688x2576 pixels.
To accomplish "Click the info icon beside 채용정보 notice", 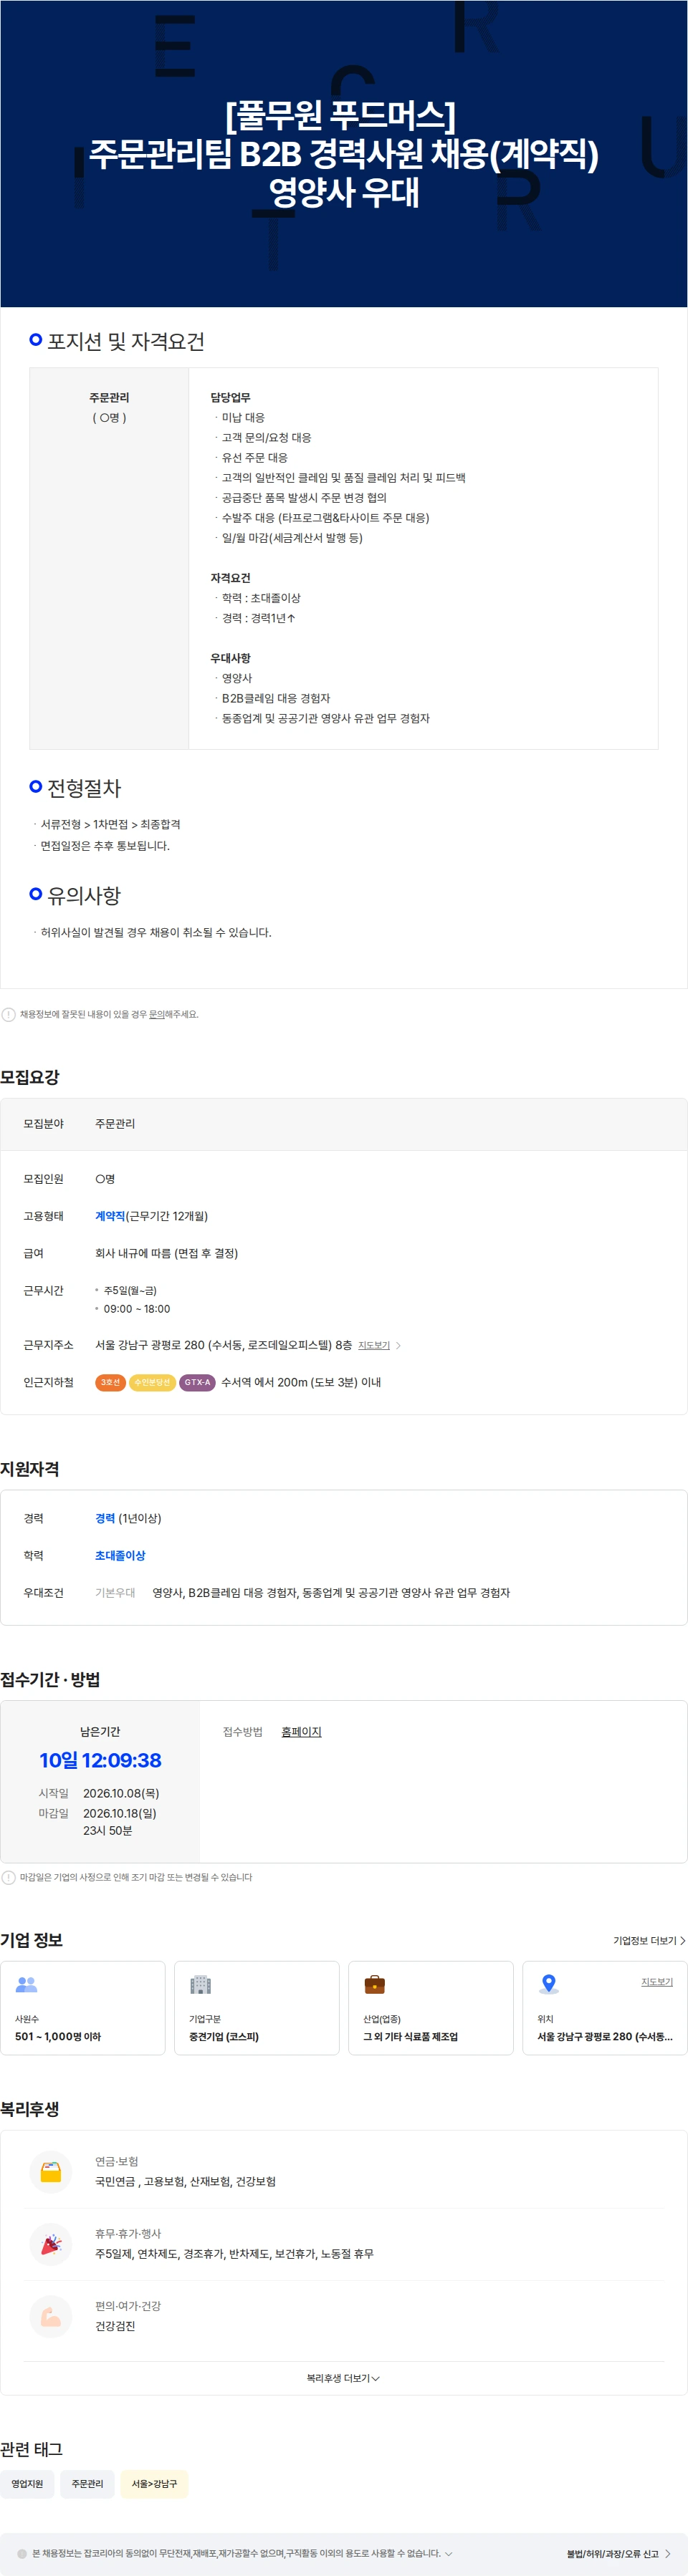I will pos(9,1014).
